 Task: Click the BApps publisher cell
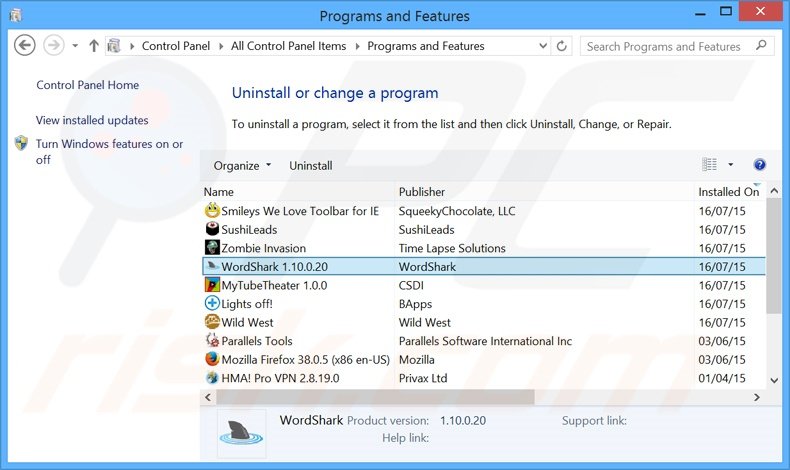pyautogui.click(x=415, y=304)
